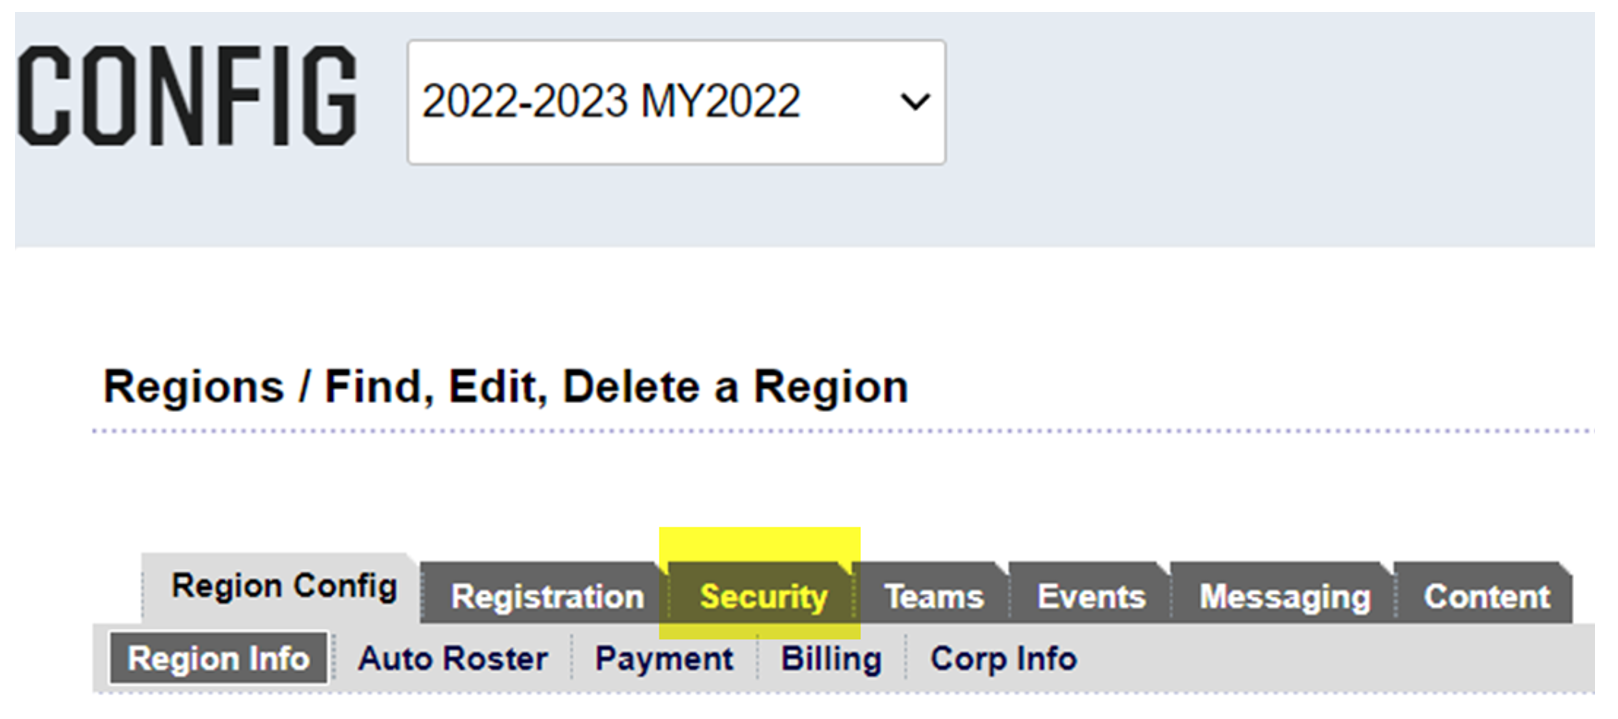Image resolution: width=1618 pixels, height=719 pixels.
Task: Switch to the Events tab
Action: [1091, 597]
